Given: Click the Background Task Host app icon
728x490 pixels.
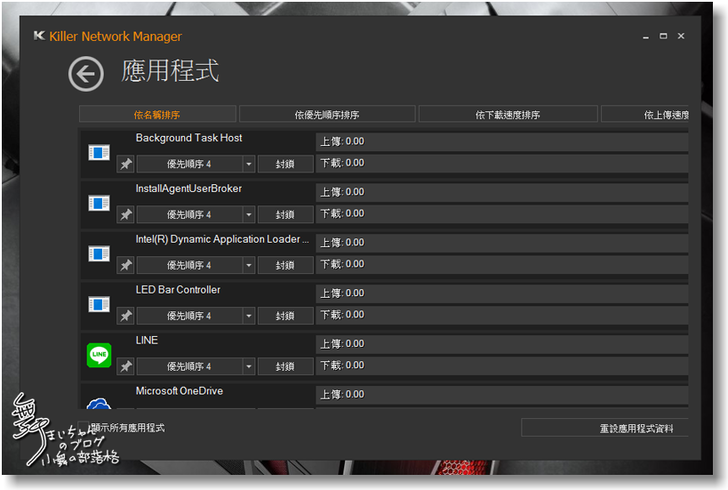Looking at the screenshot, I should pyautogui.click(x=99, y=152).
